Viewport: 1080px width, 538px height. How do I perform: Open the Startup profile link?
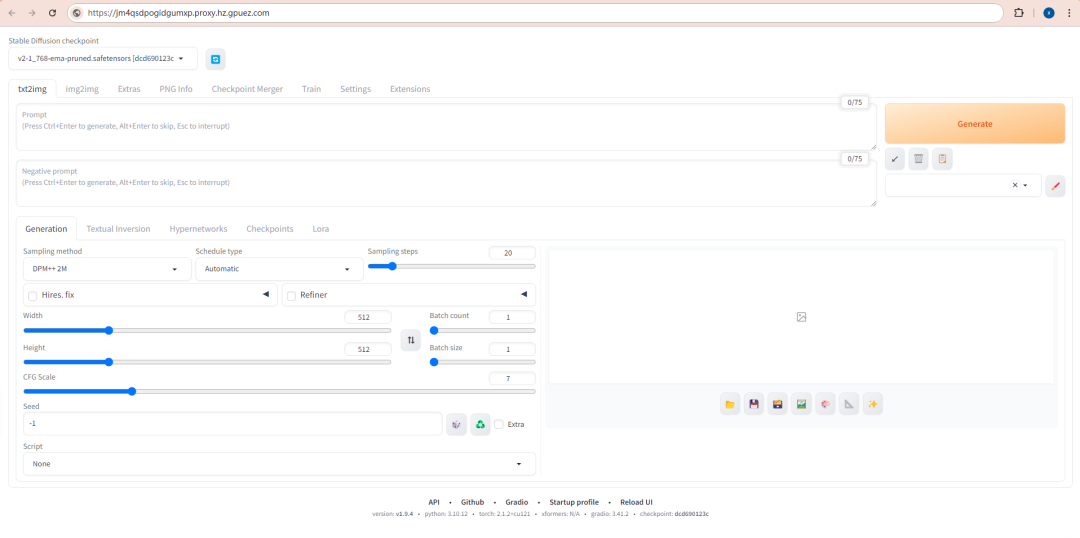574,502
